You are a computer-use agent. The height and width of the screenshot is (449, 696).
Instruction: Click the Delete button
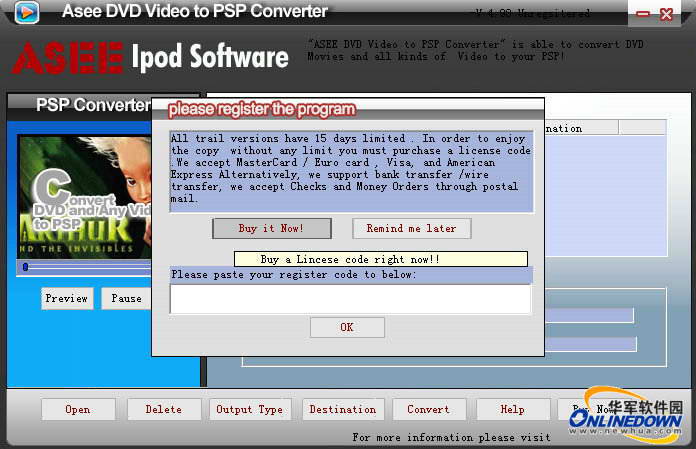164,409
